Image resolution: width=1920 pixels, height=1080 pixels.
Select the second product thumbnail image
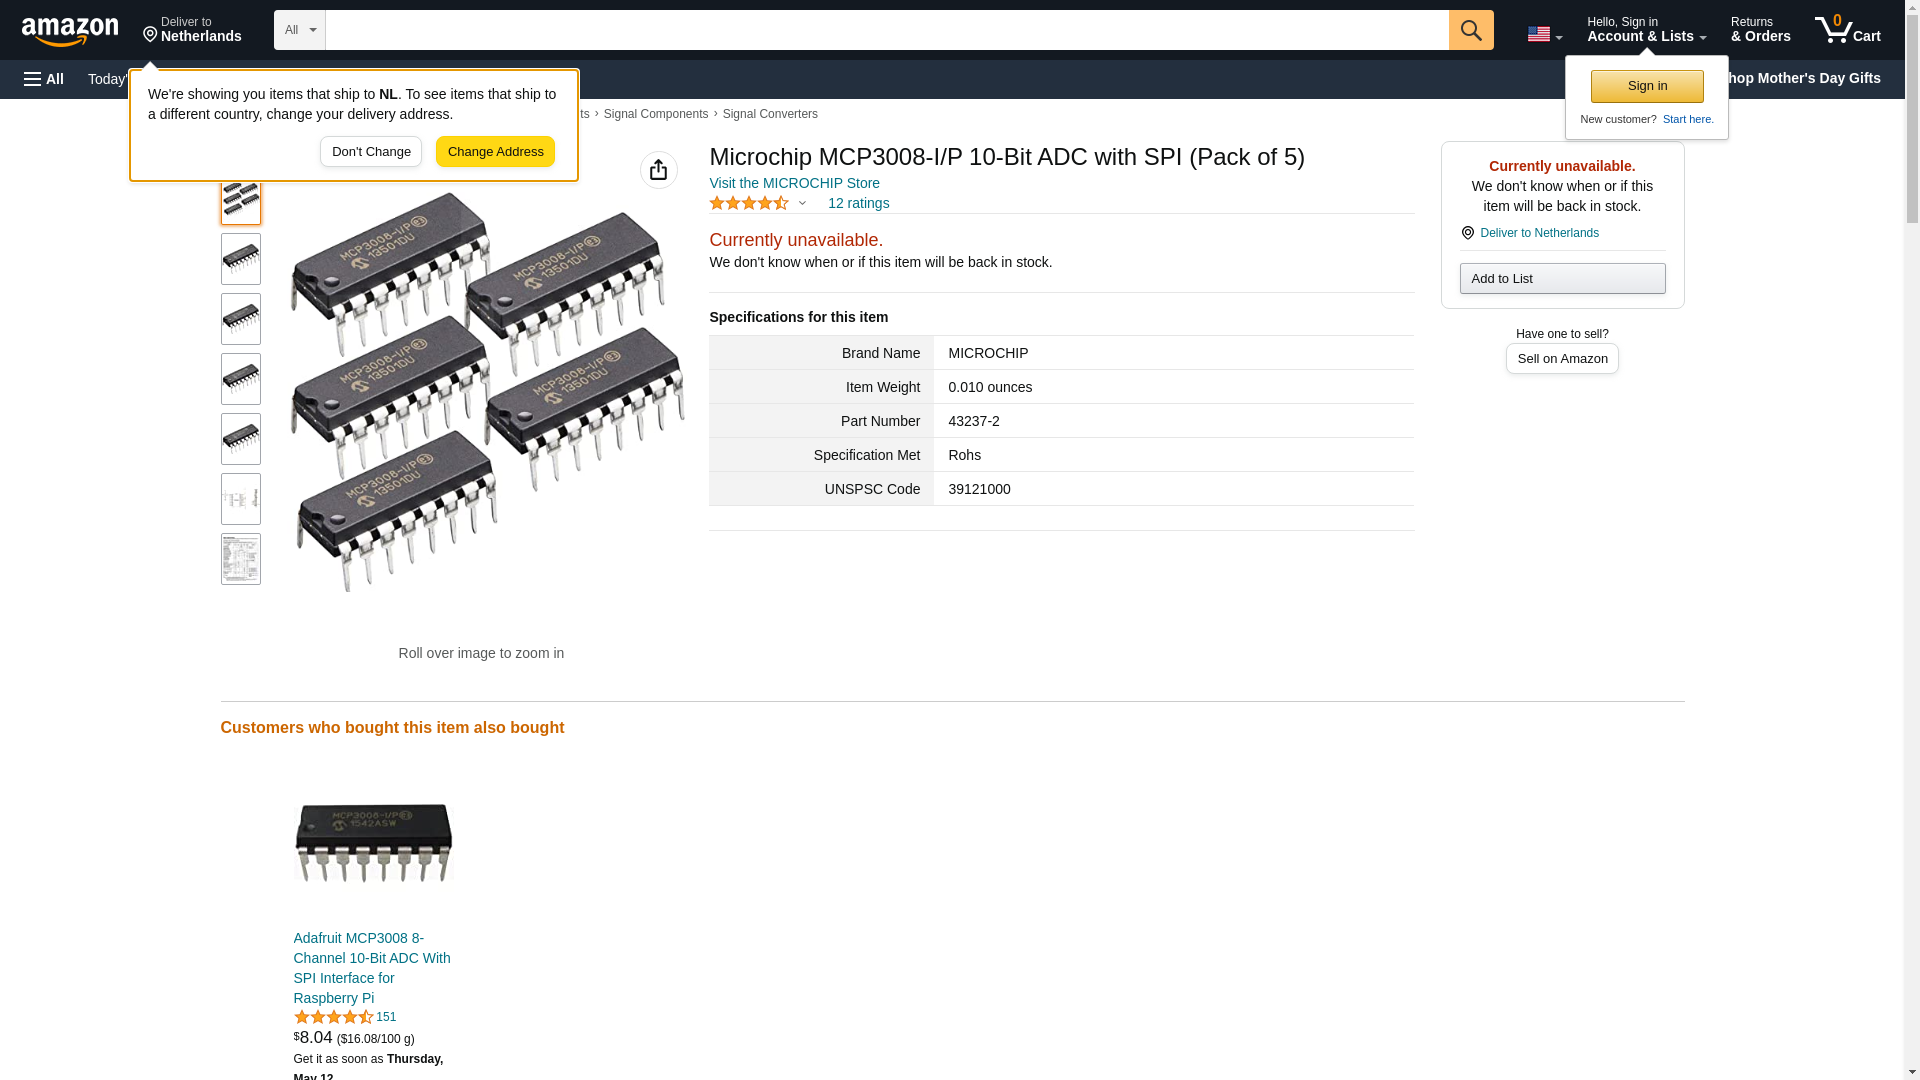coord(241,259)
